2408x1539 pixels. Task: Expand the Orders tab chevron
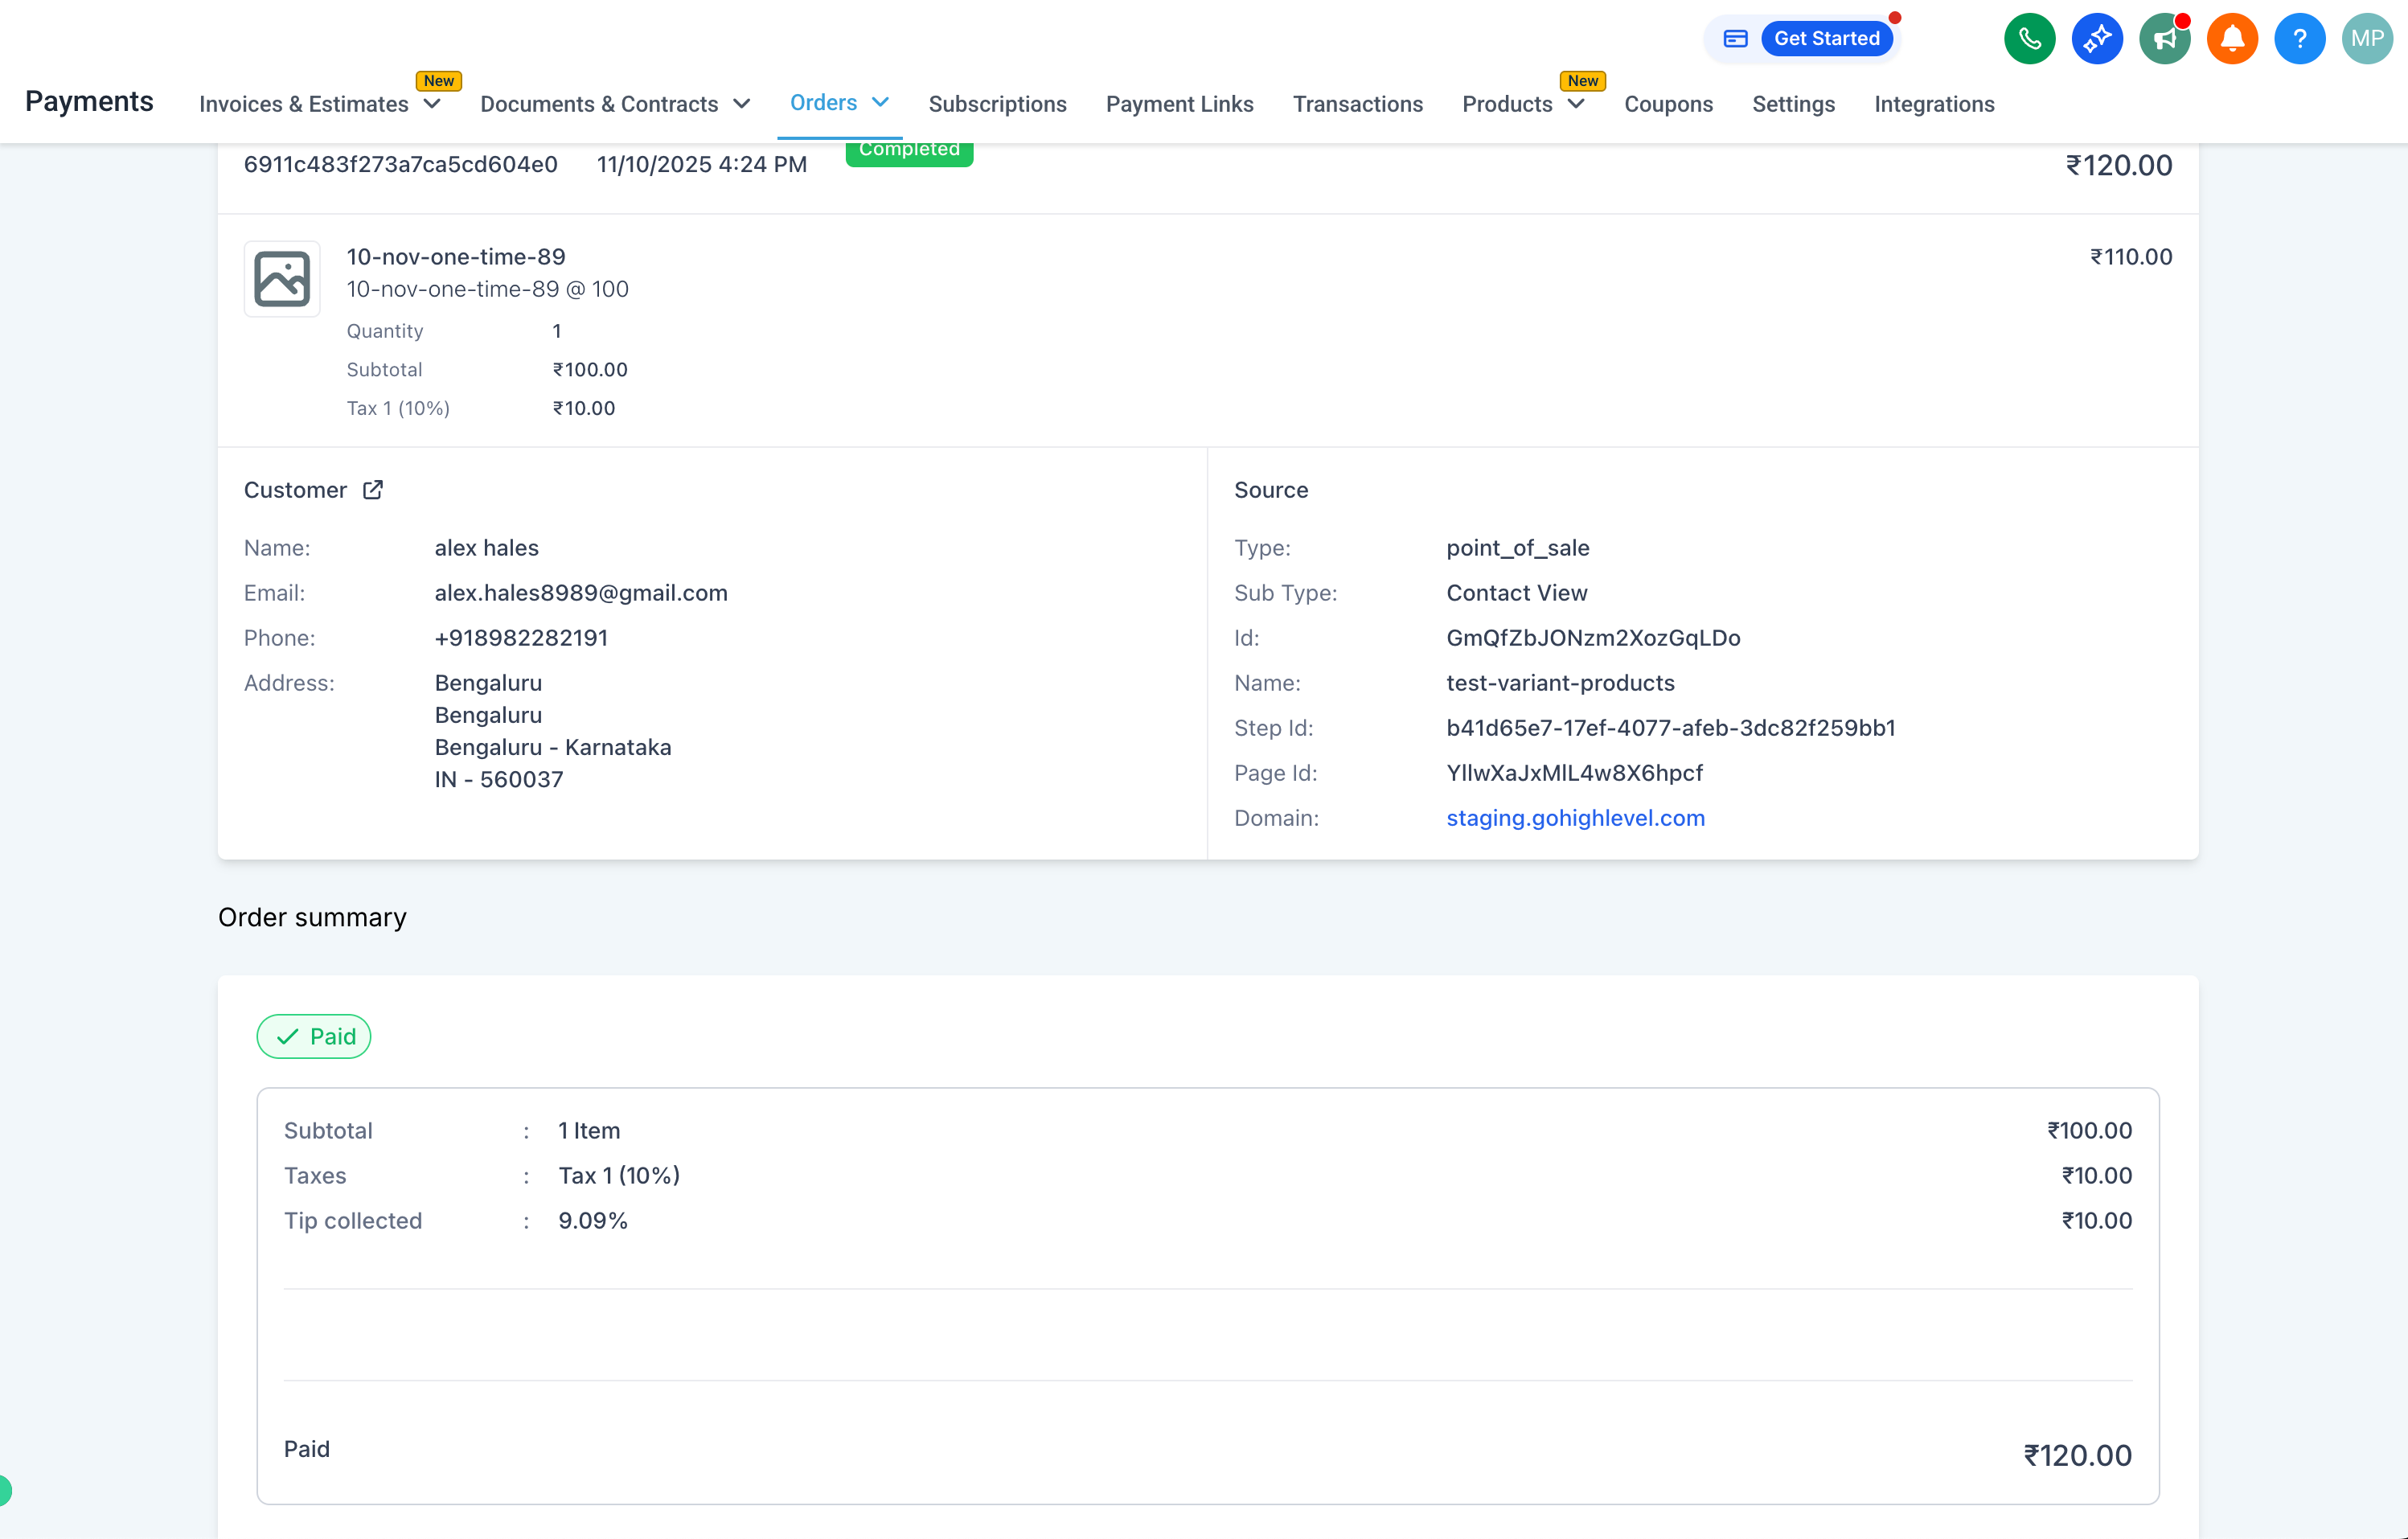click(x=881, y=102)
